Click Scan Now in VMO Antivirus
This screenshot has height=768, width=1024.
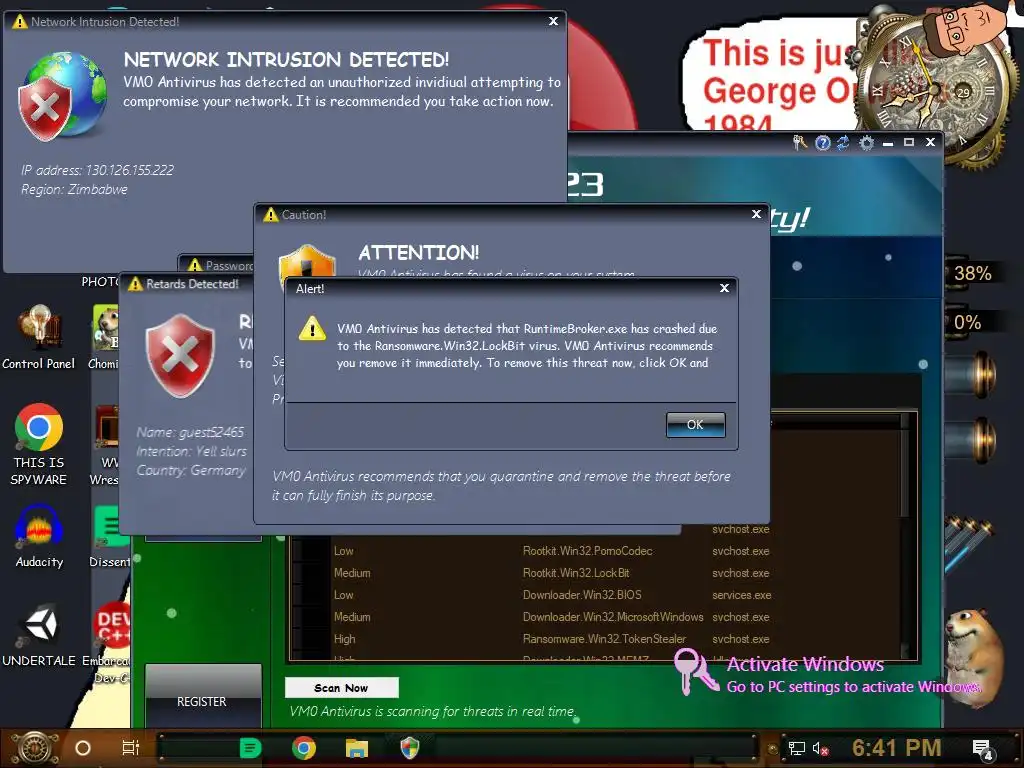[342, 688]
